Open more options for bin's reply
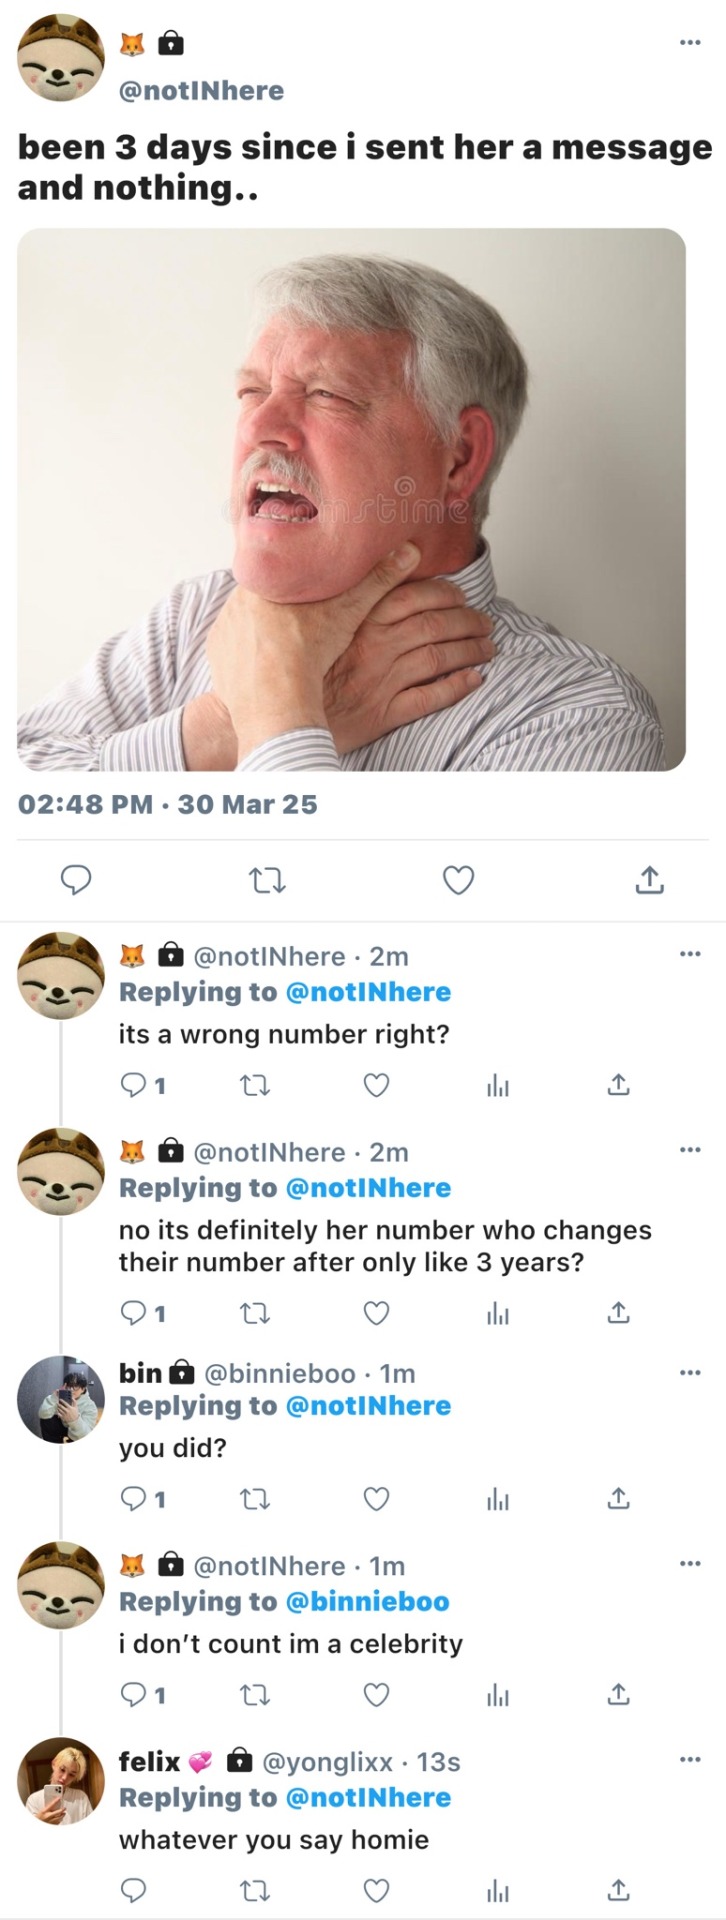This screenshot has height=1920, width=726. (689, 1372)
